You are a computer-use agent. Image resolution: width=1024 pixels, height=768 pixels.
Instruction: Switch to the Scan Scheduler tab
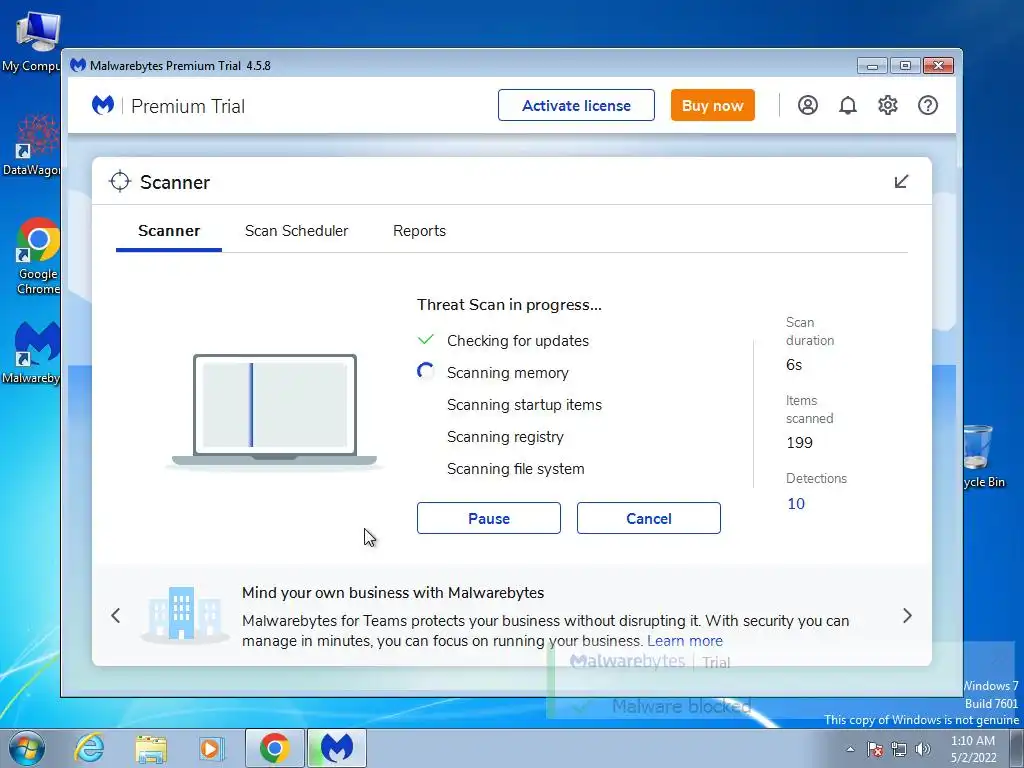[x=296, y=231]
